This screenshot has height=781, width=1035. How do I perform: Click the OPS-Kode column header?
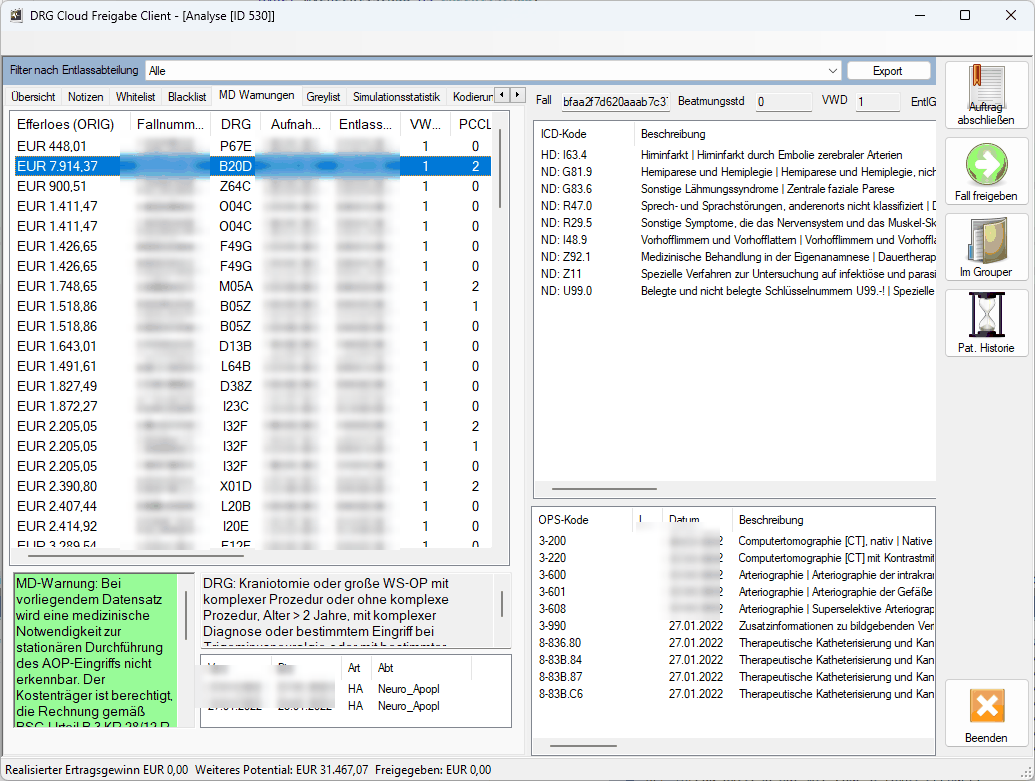(x=583, y=520)
